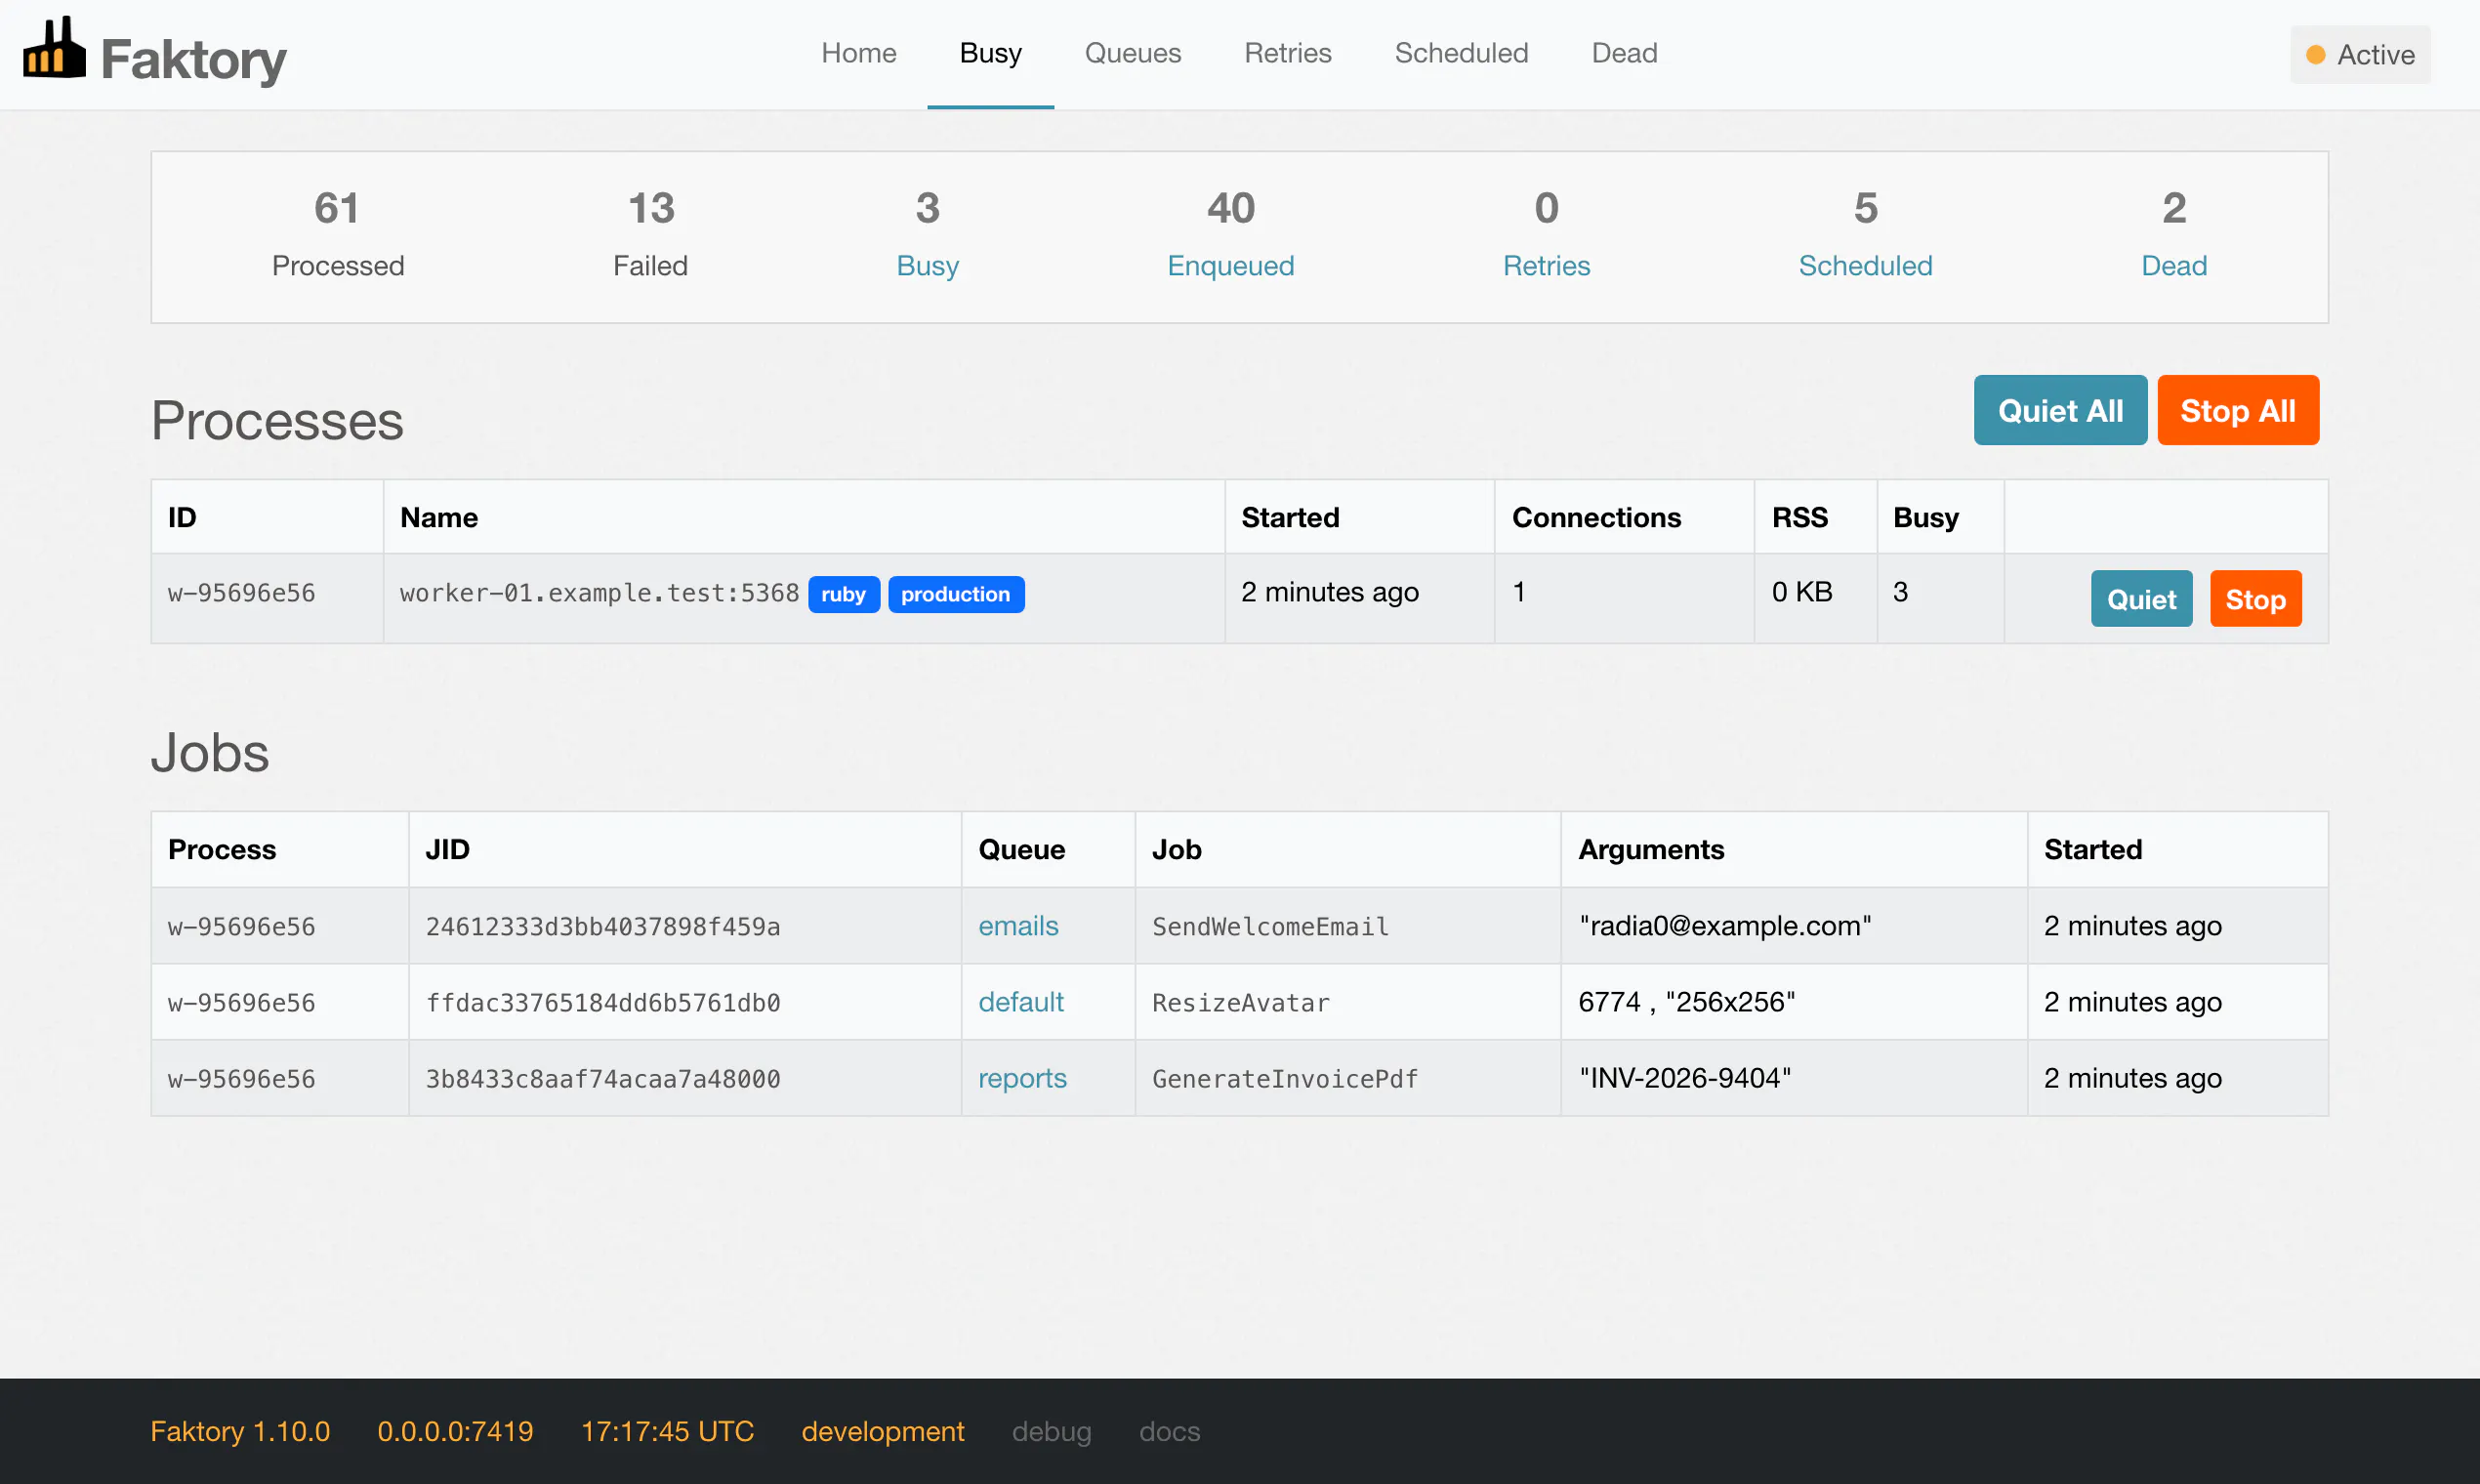The image size is (2480, 1484).
Task: View the Dead tab in navigation
Action: point(1624,53)
